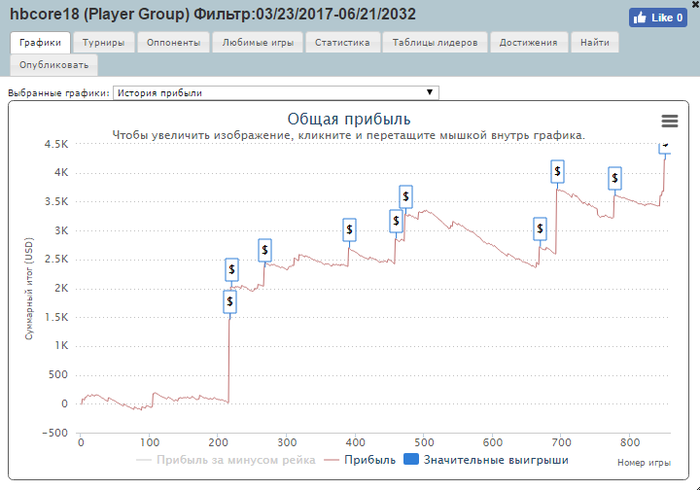Click the $ marker at 4K near game 695
The height and width of the screenshot is (490, 700).
tap(557, 171)
